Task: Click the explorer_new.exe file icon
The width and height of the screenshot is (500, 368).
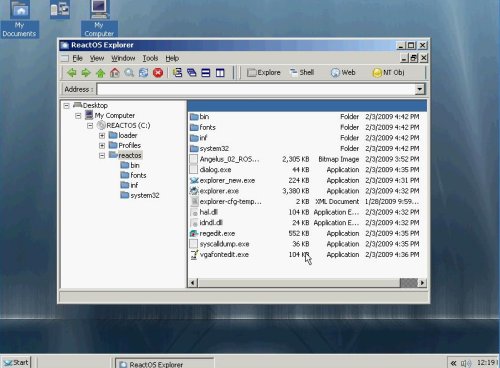Action: click(194, 180)
